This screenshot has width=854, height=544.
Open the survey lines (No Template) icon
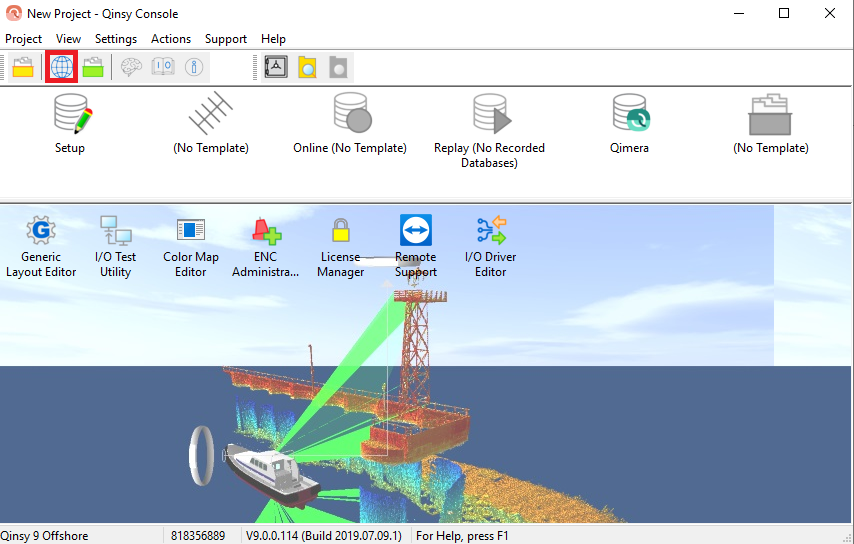coord(211,113)
